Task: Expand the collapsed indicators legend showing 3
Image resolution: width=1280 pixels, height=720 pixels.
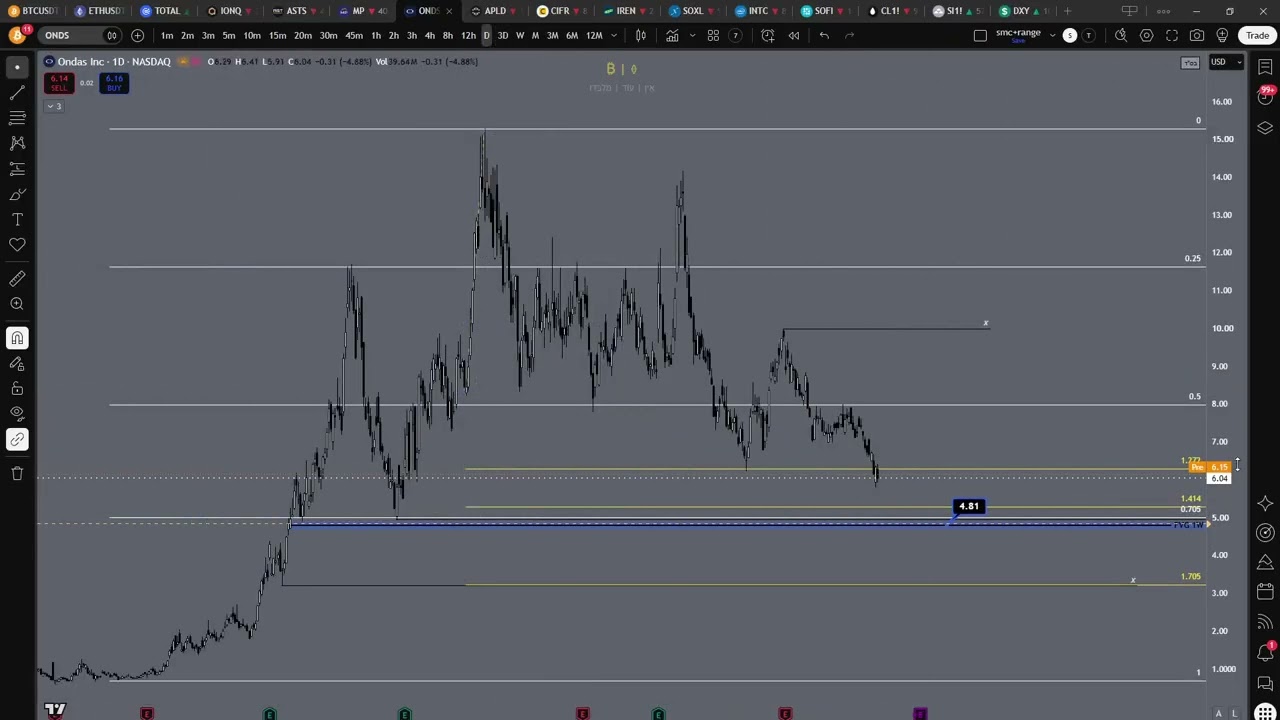Action: click(x=53, y=106)
